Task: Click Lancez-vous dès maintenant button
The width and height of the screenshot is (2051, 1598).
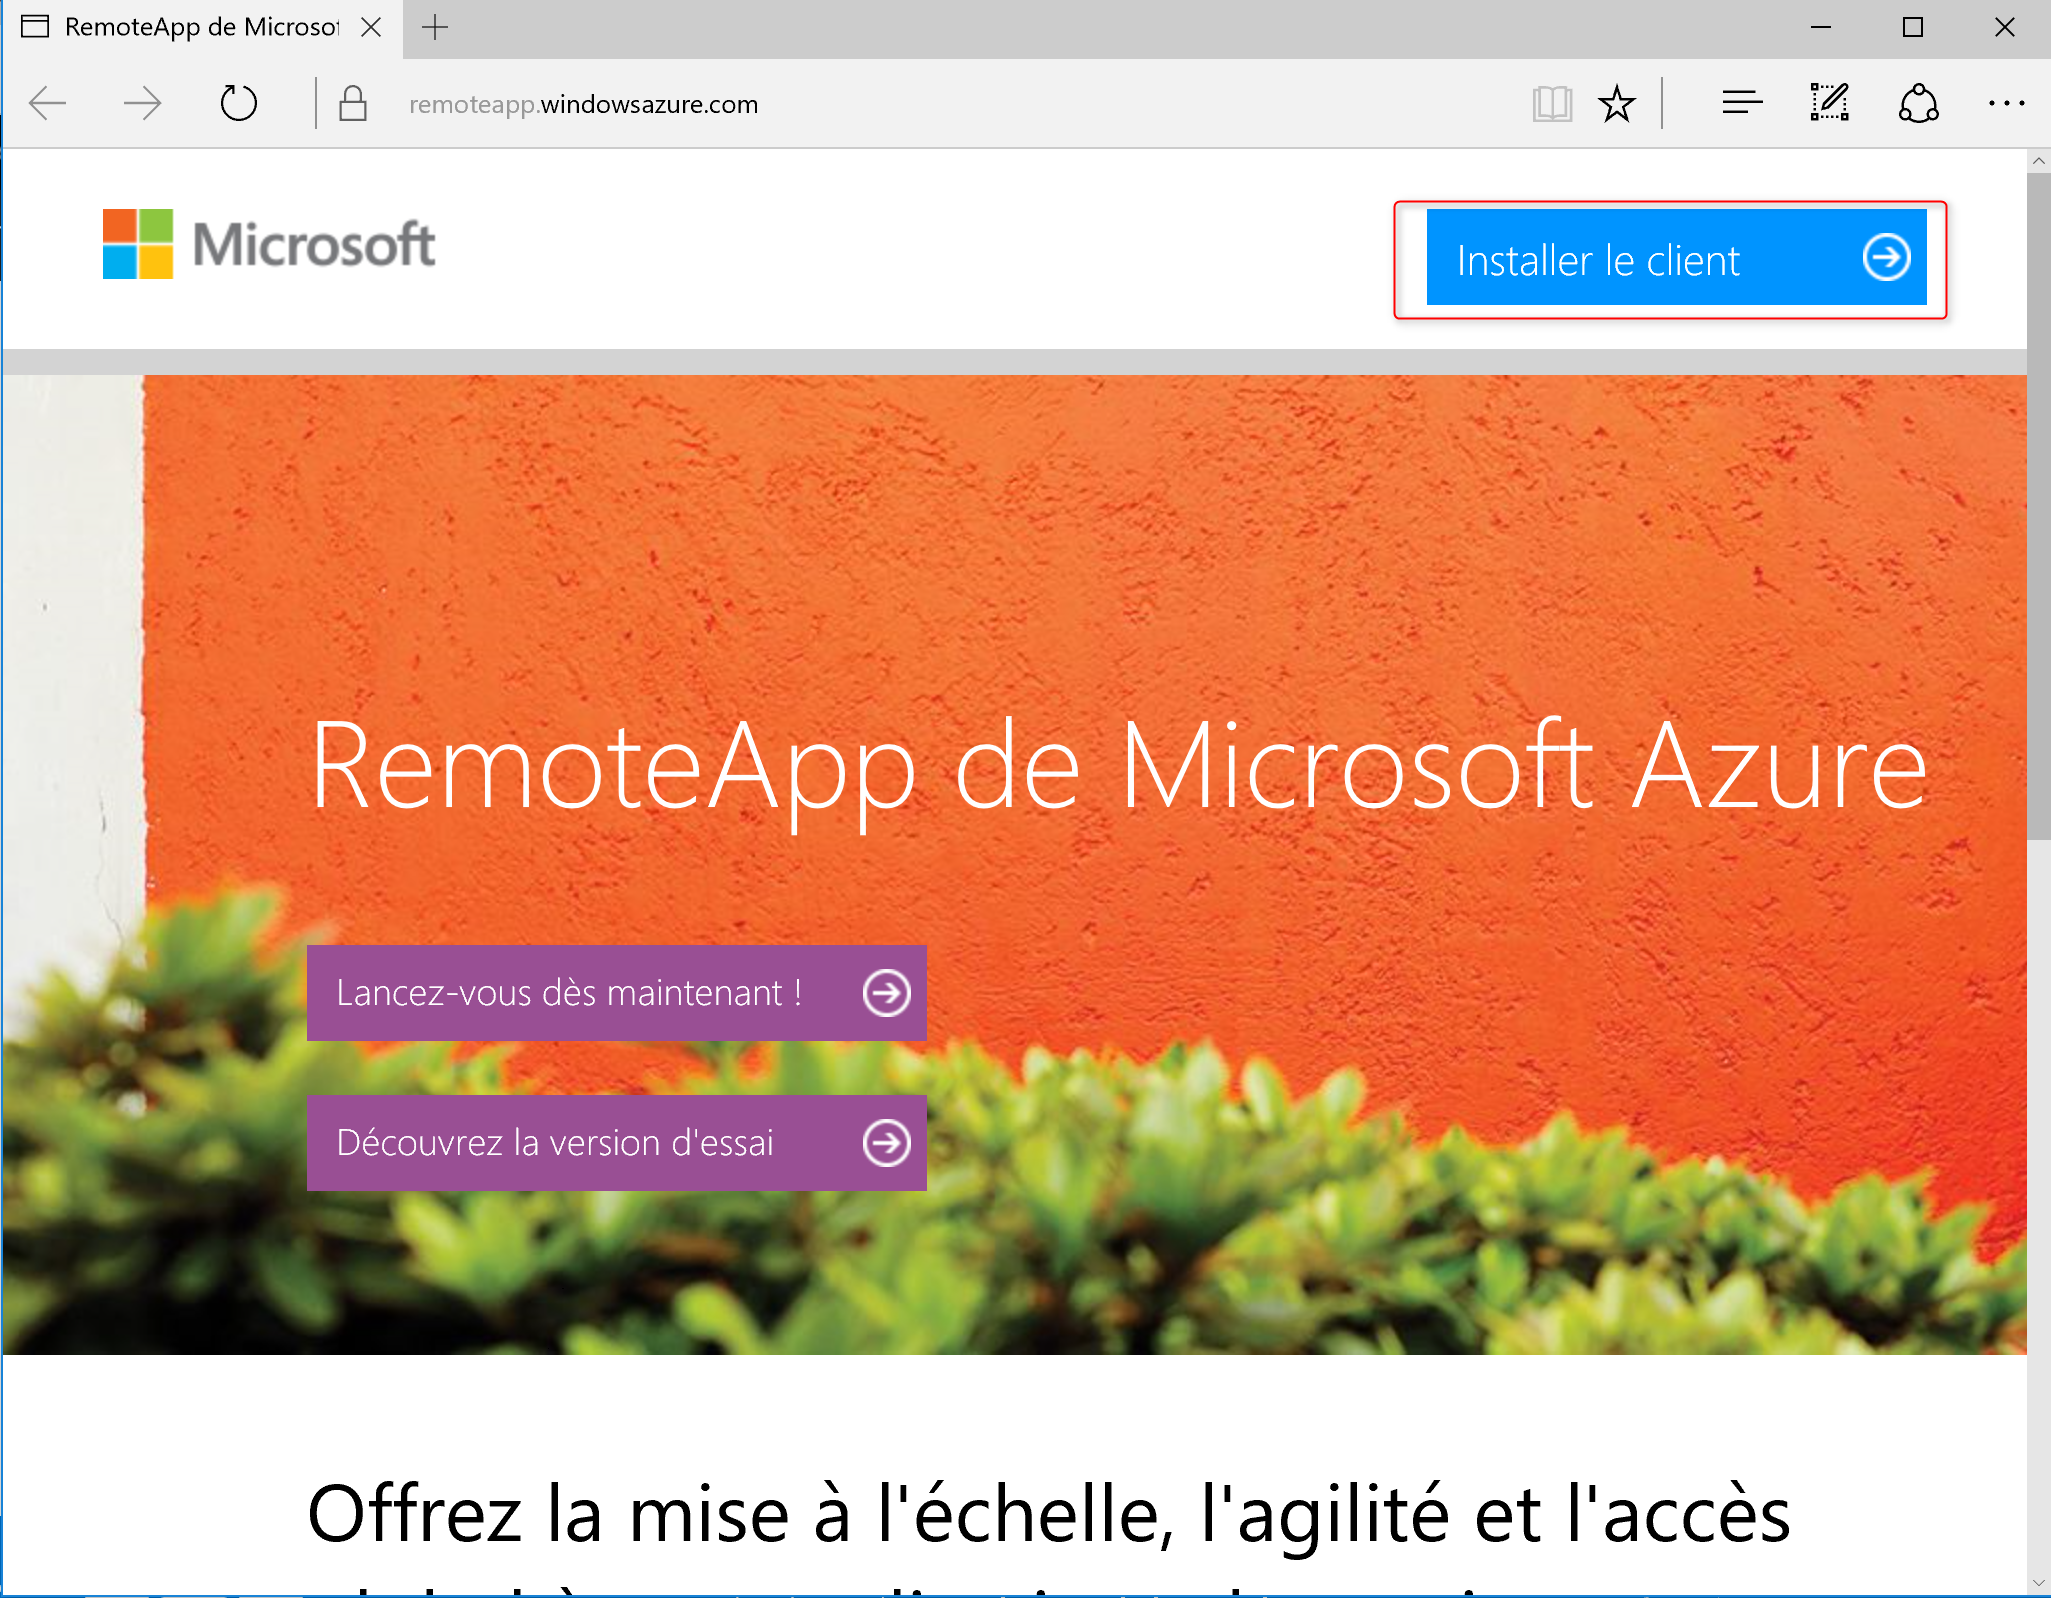Action: coord(616,993)
